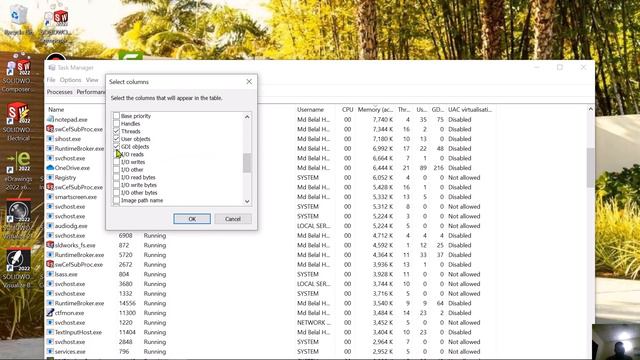The height and width of the screenshot is (360, 640).
Task: Uncheck the Threads column checkbox
Action: [x=116, y=131]
